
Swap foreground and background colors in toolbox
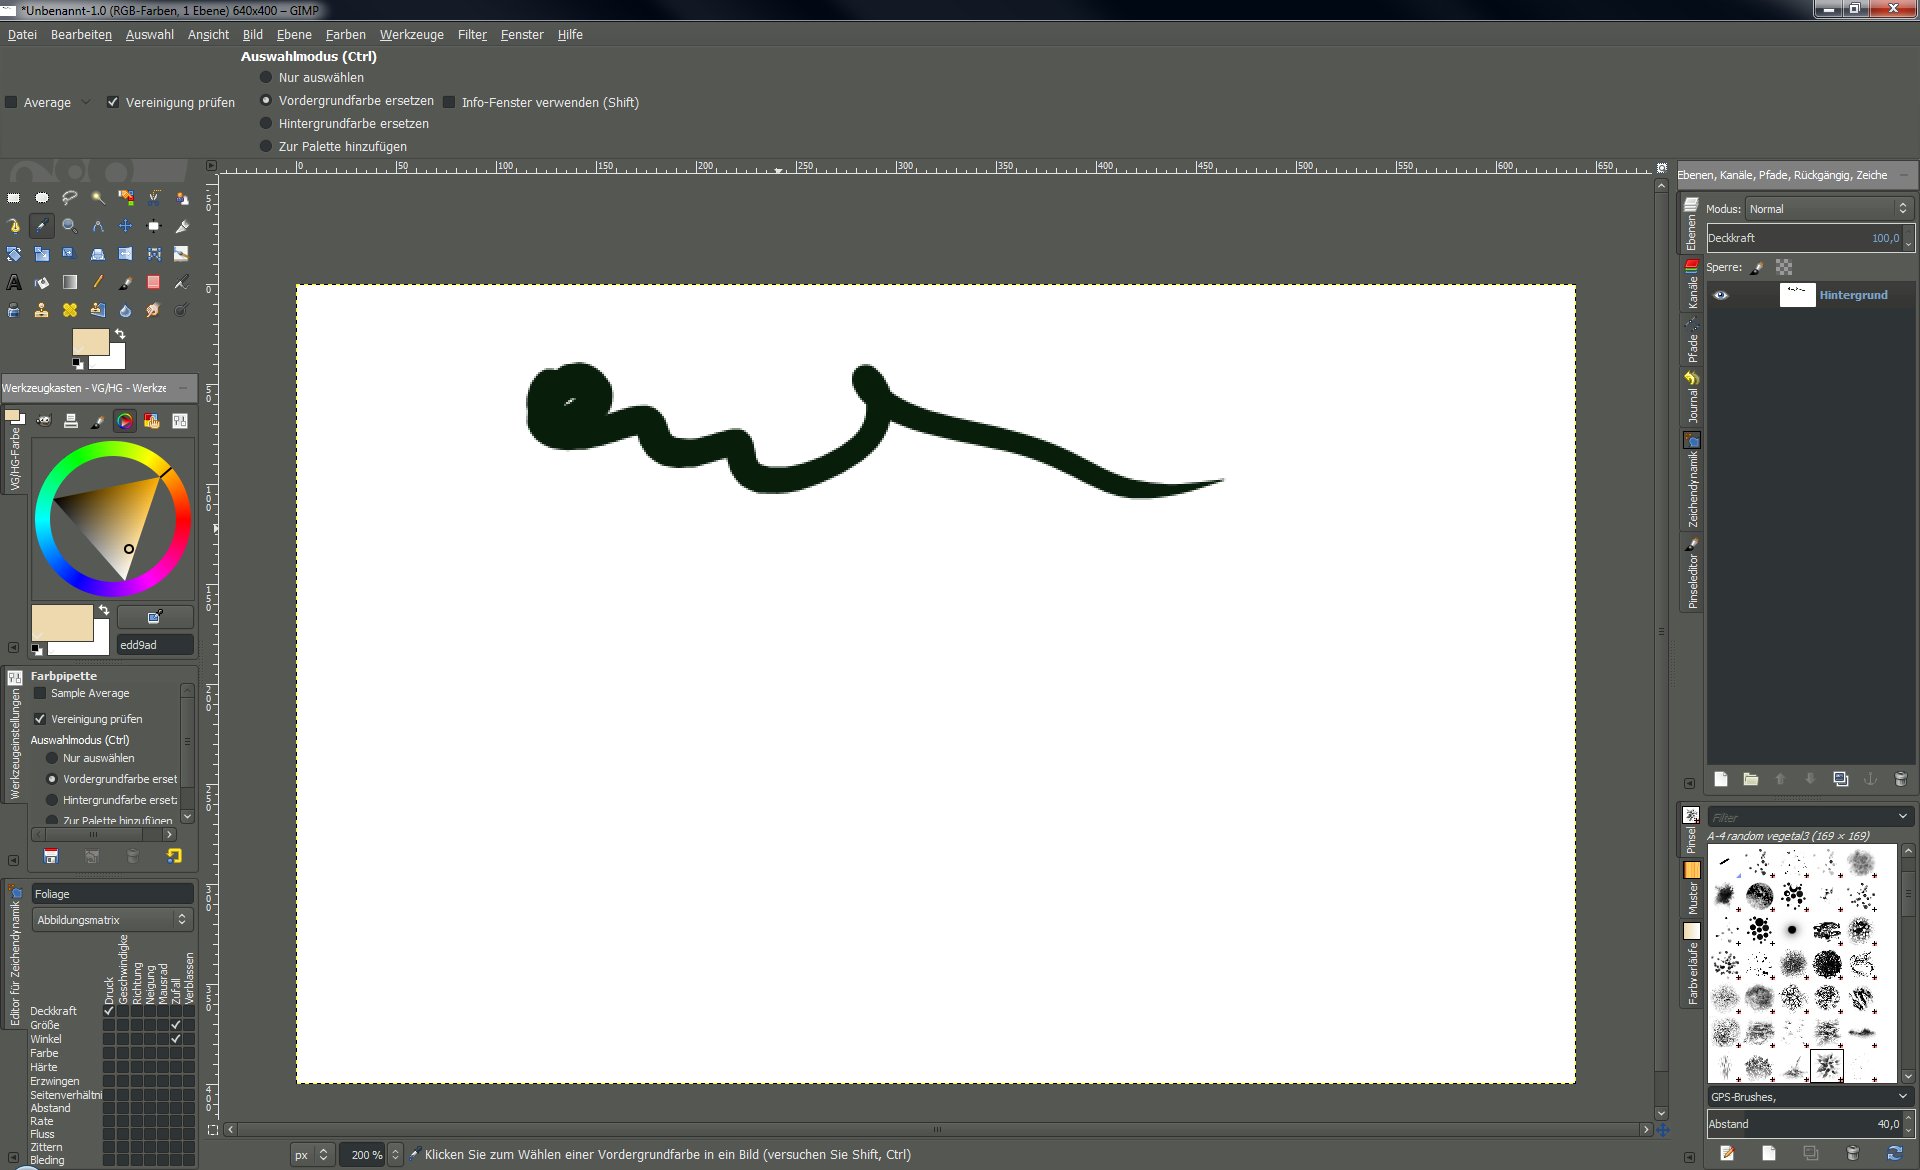click(x=120, y=334)
